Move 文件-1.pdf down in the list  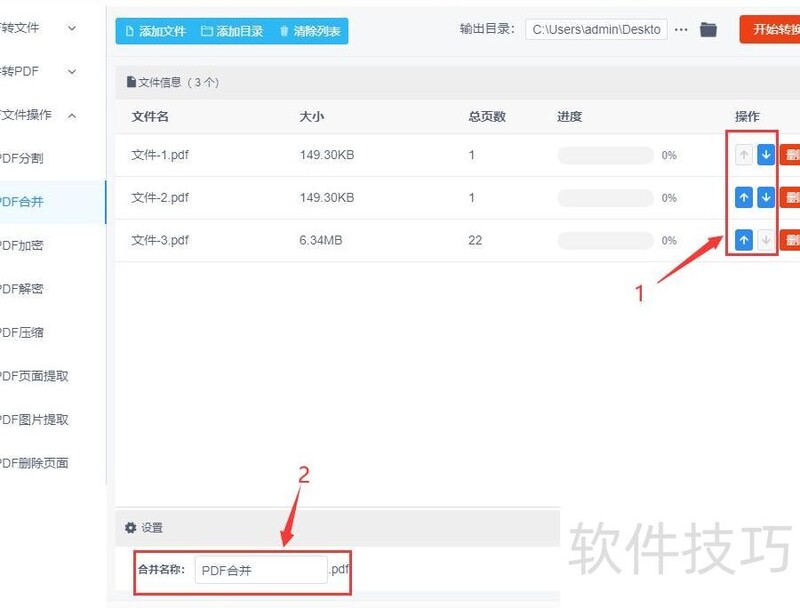tap(768, 154)
